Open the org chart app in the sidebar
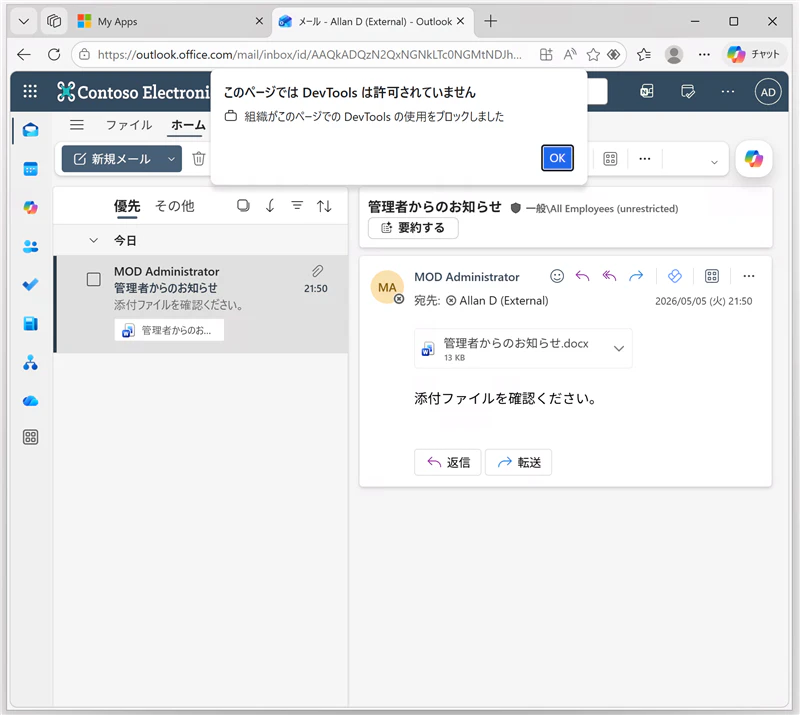This screenshot has height=715, width=800. [x=31, y=362]
